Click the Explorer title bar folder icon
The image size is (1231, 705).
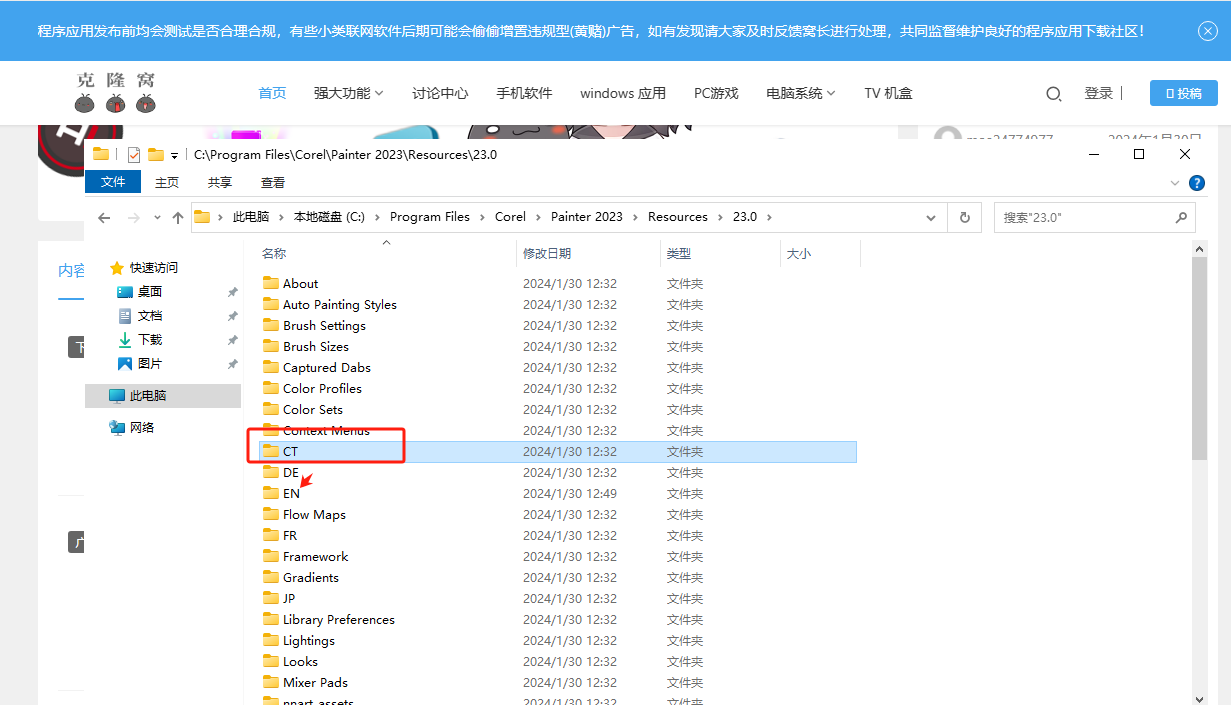[x=100, y=154]
